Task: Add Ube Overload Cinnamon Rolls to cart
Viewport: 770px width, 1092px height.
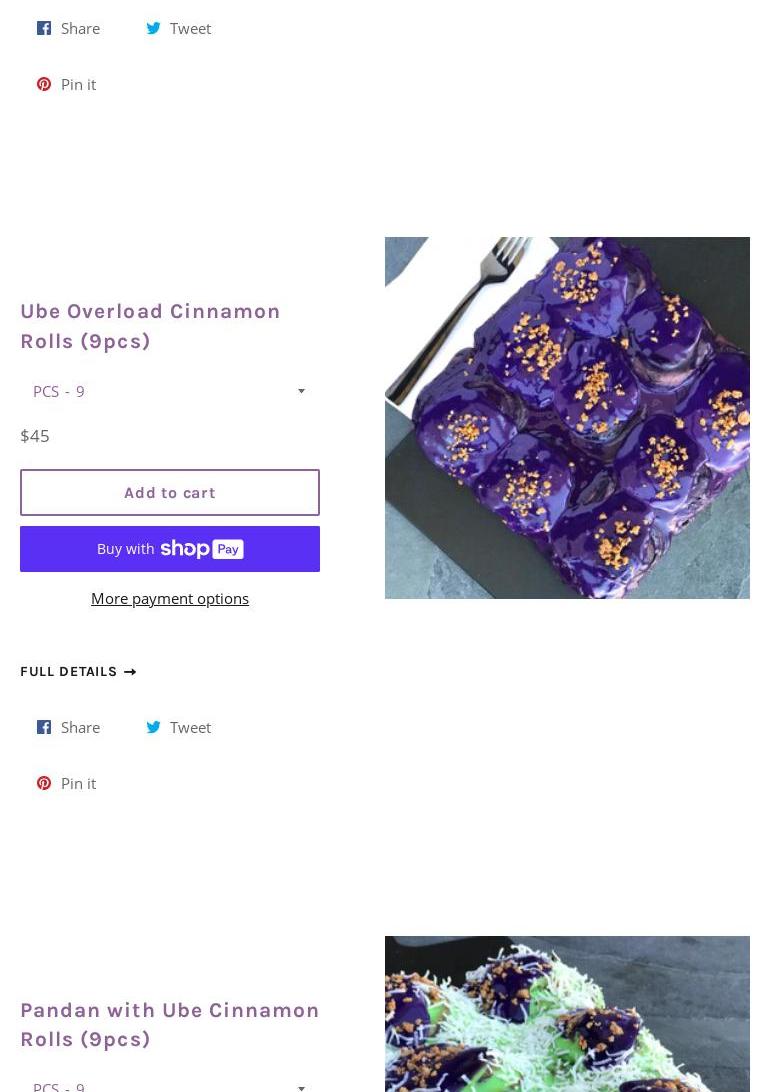Action: pyautogui.click(x=170, y=492)
